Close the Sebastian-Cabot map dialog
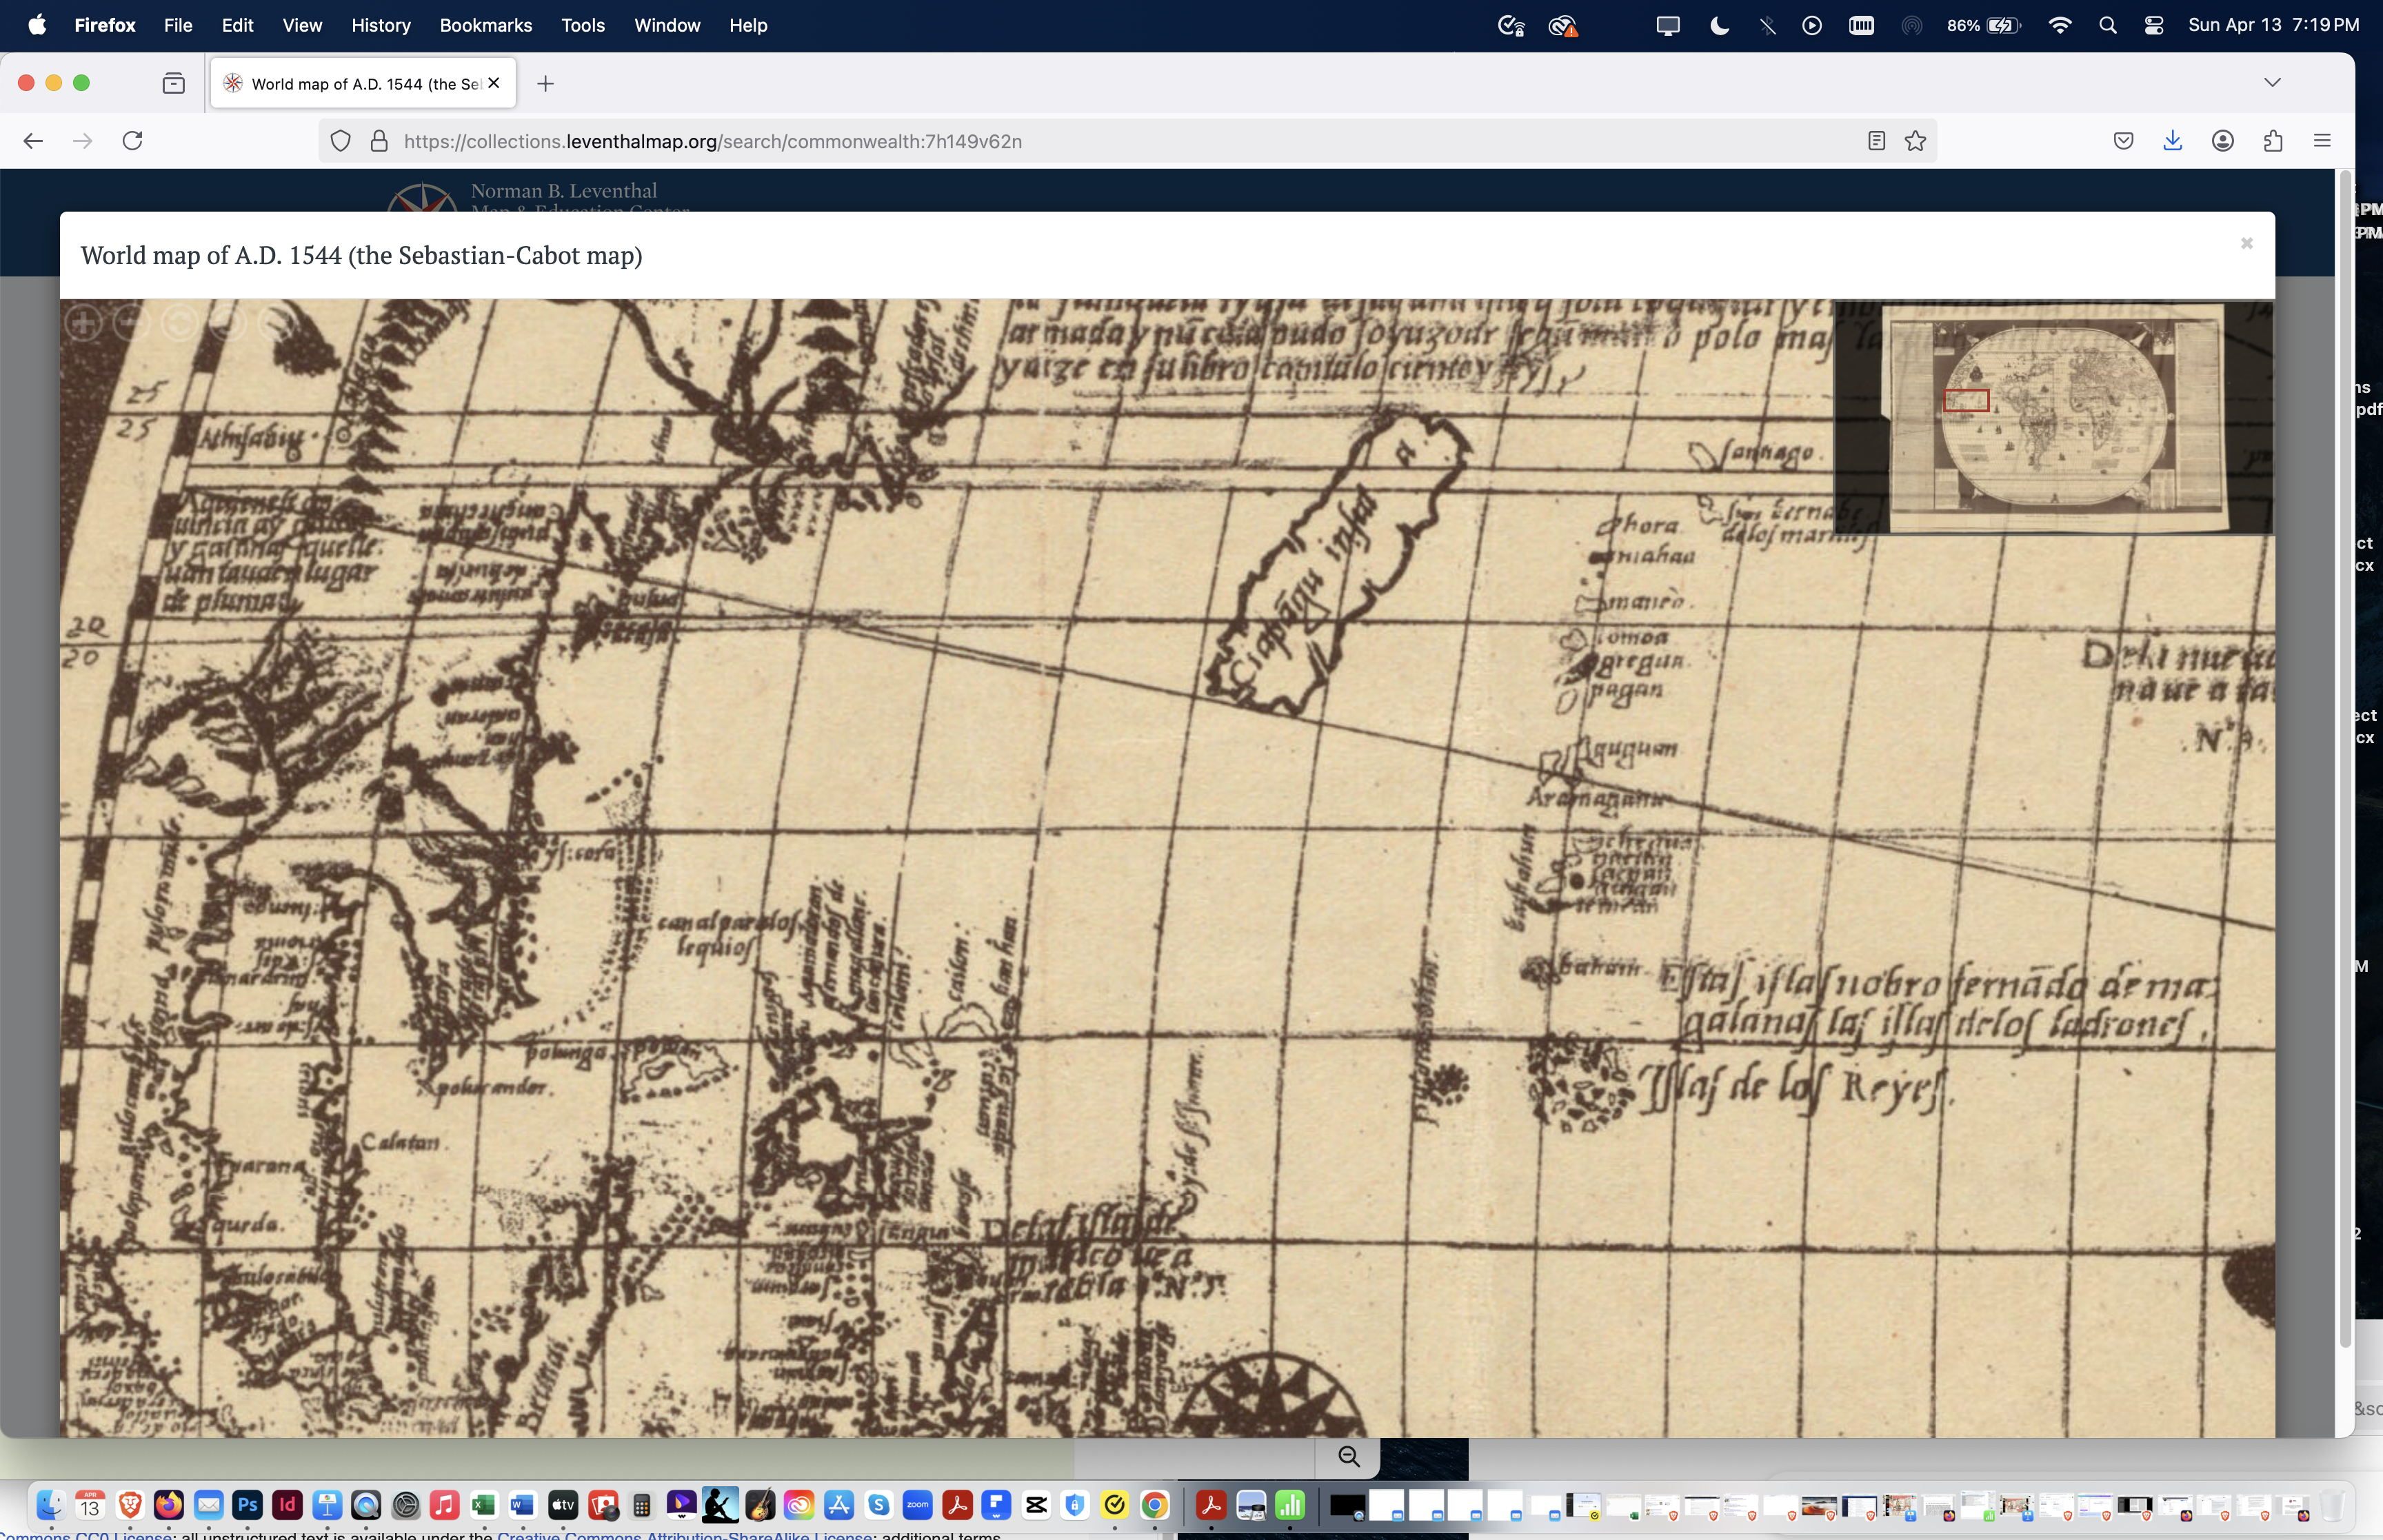This screenshot has height=1540, width=2383. [x=2246, y=244]
